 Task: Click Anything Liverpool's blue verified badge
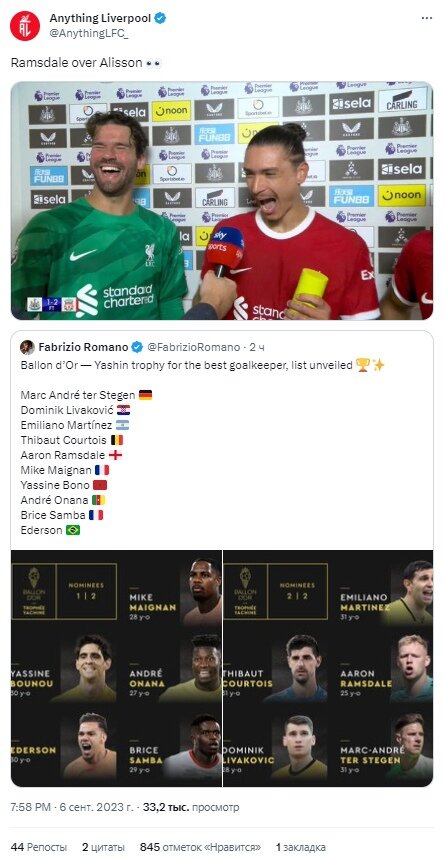pos(160,19)
